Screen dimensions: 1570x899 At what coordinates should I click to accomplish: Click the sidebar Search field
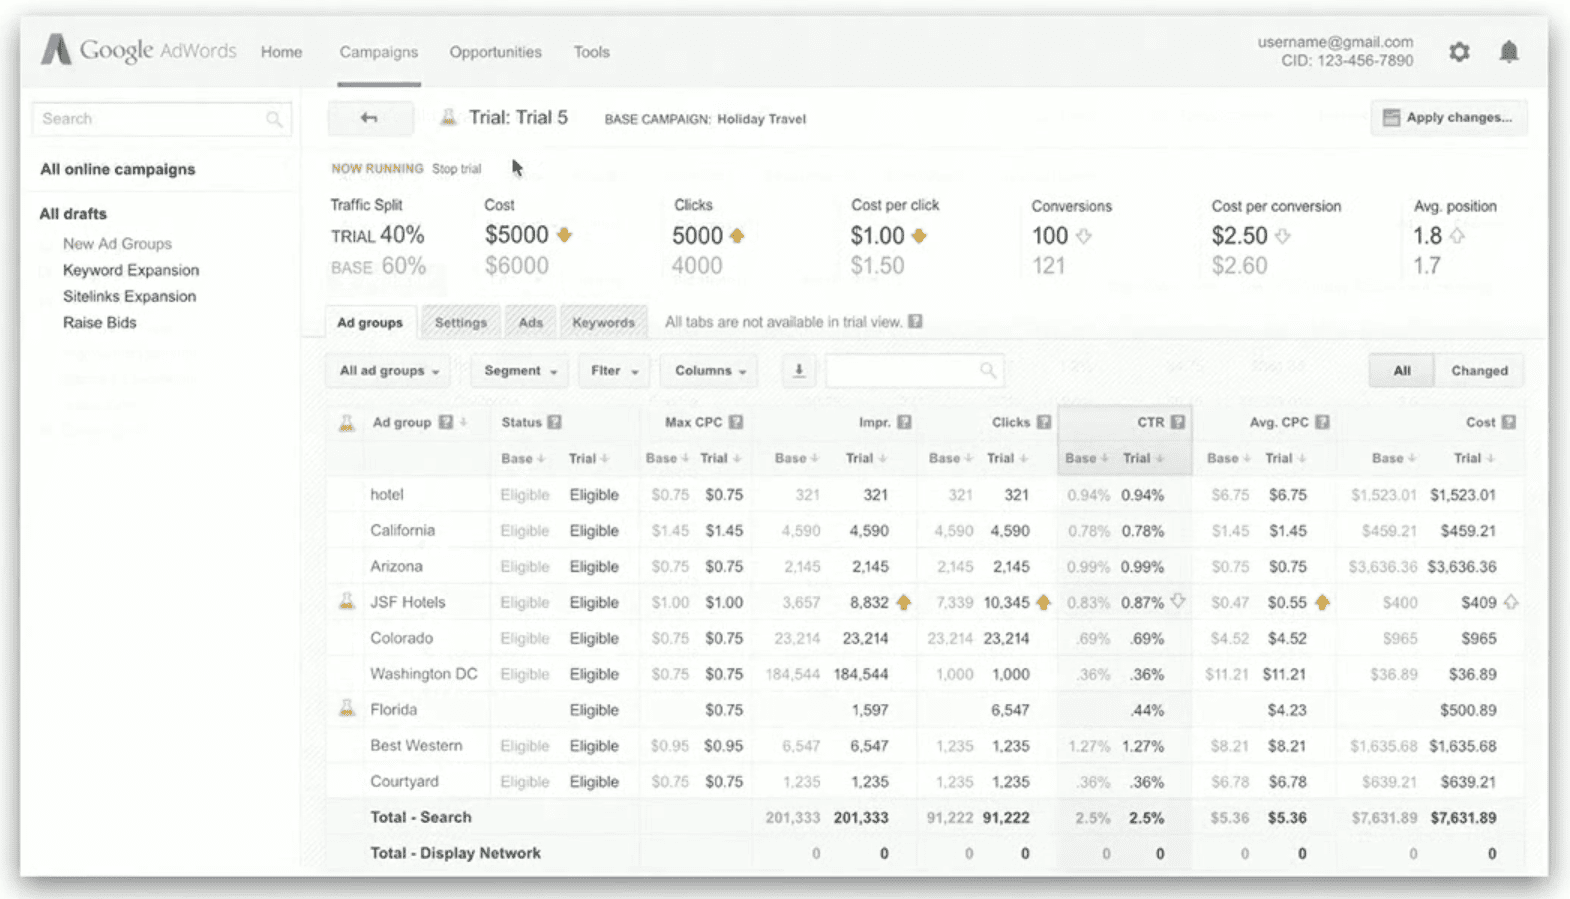[x=162, y=119]
